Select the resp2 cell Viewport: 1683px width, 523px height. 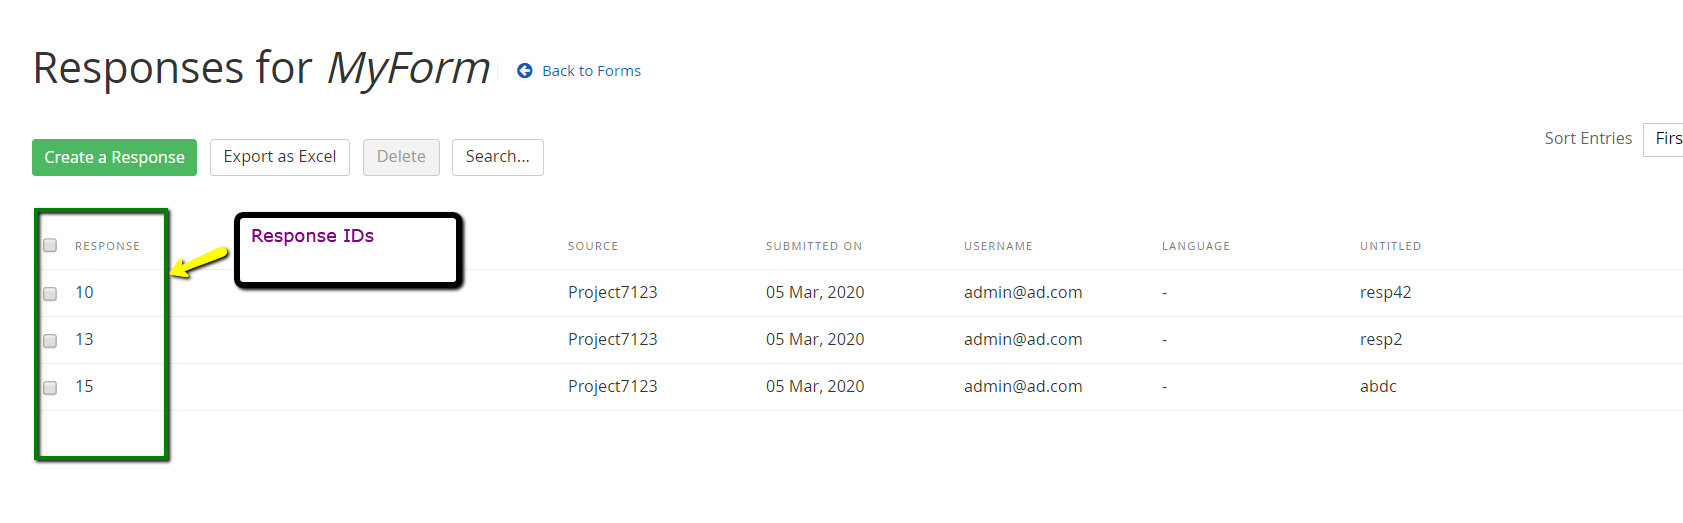pos(1381,339)
